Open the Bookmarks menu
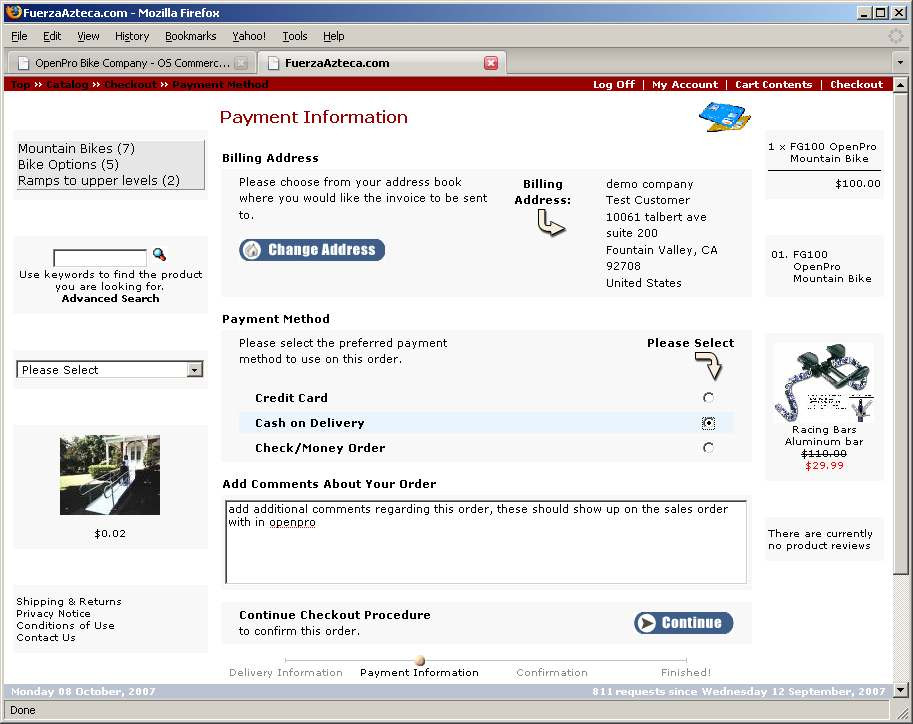This screenshot has width=913, height=724. click(x=190, y=36)
